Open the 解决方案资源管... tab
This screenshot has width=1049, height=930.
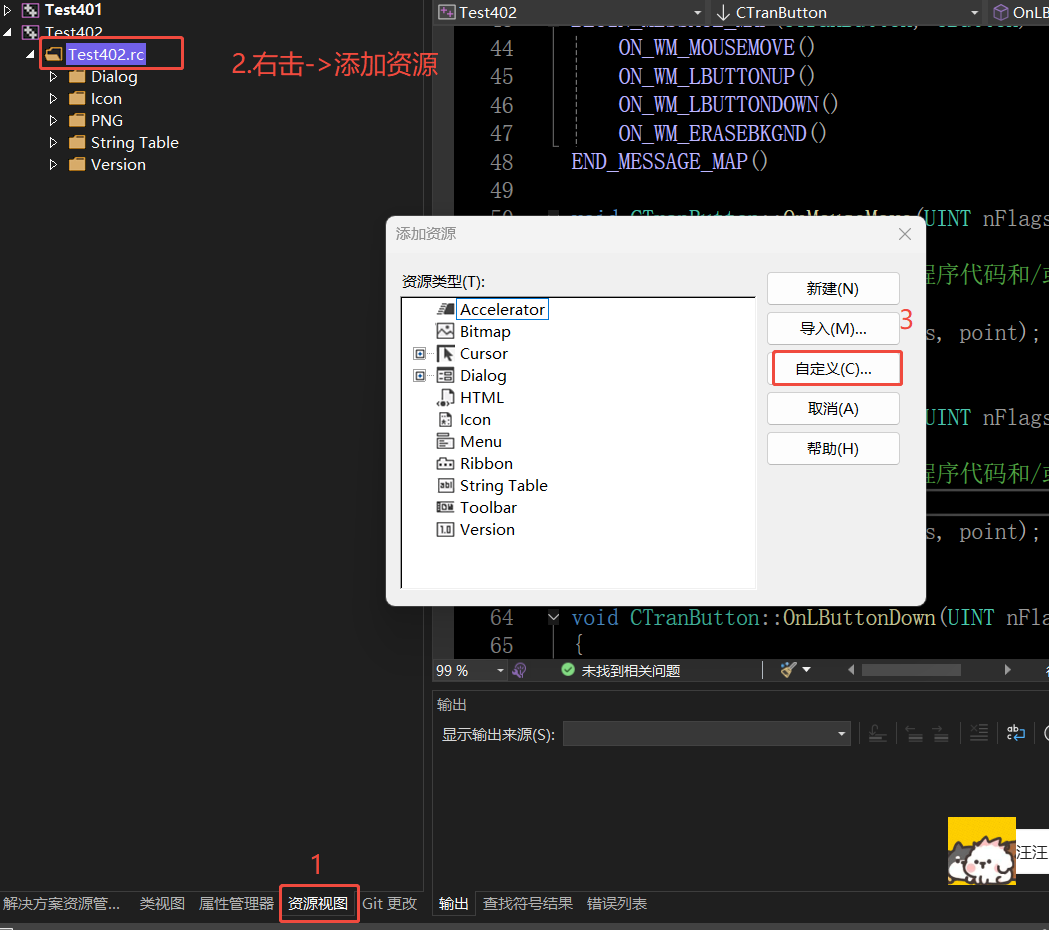coord(62,903)
